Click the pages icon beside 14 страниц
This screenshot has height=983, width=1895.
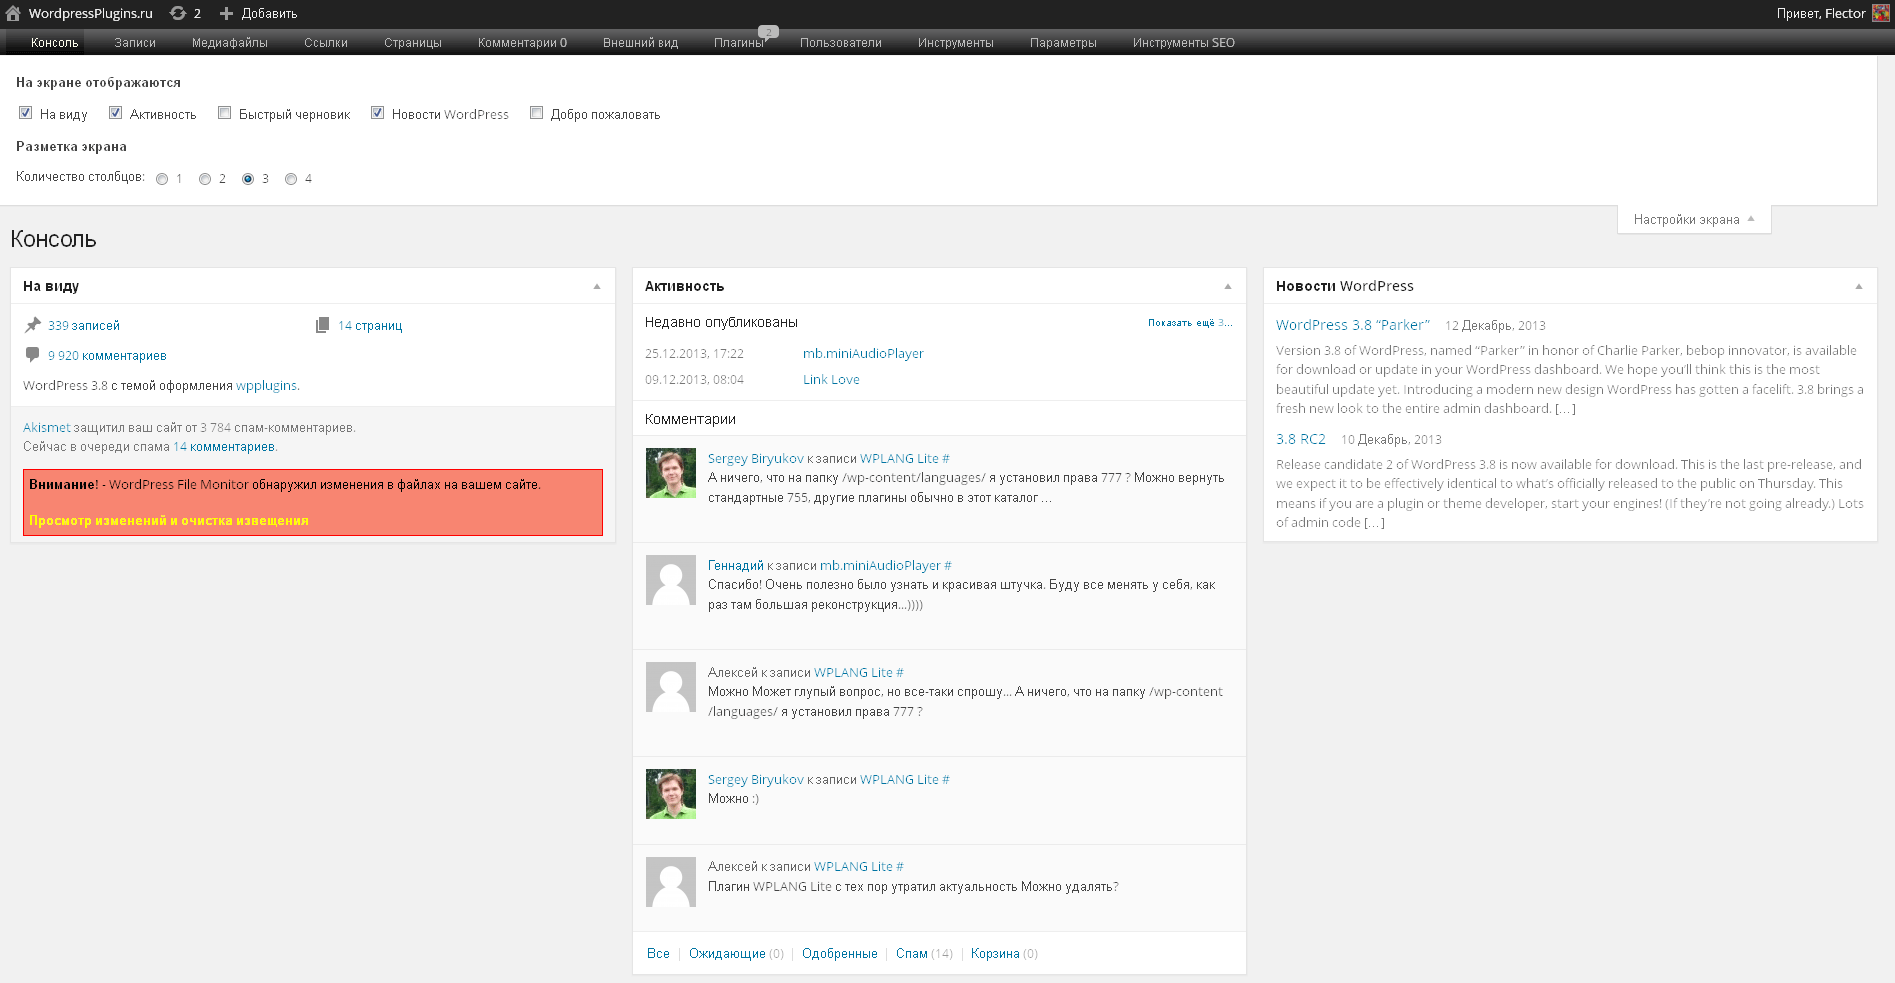click(322, 325)
